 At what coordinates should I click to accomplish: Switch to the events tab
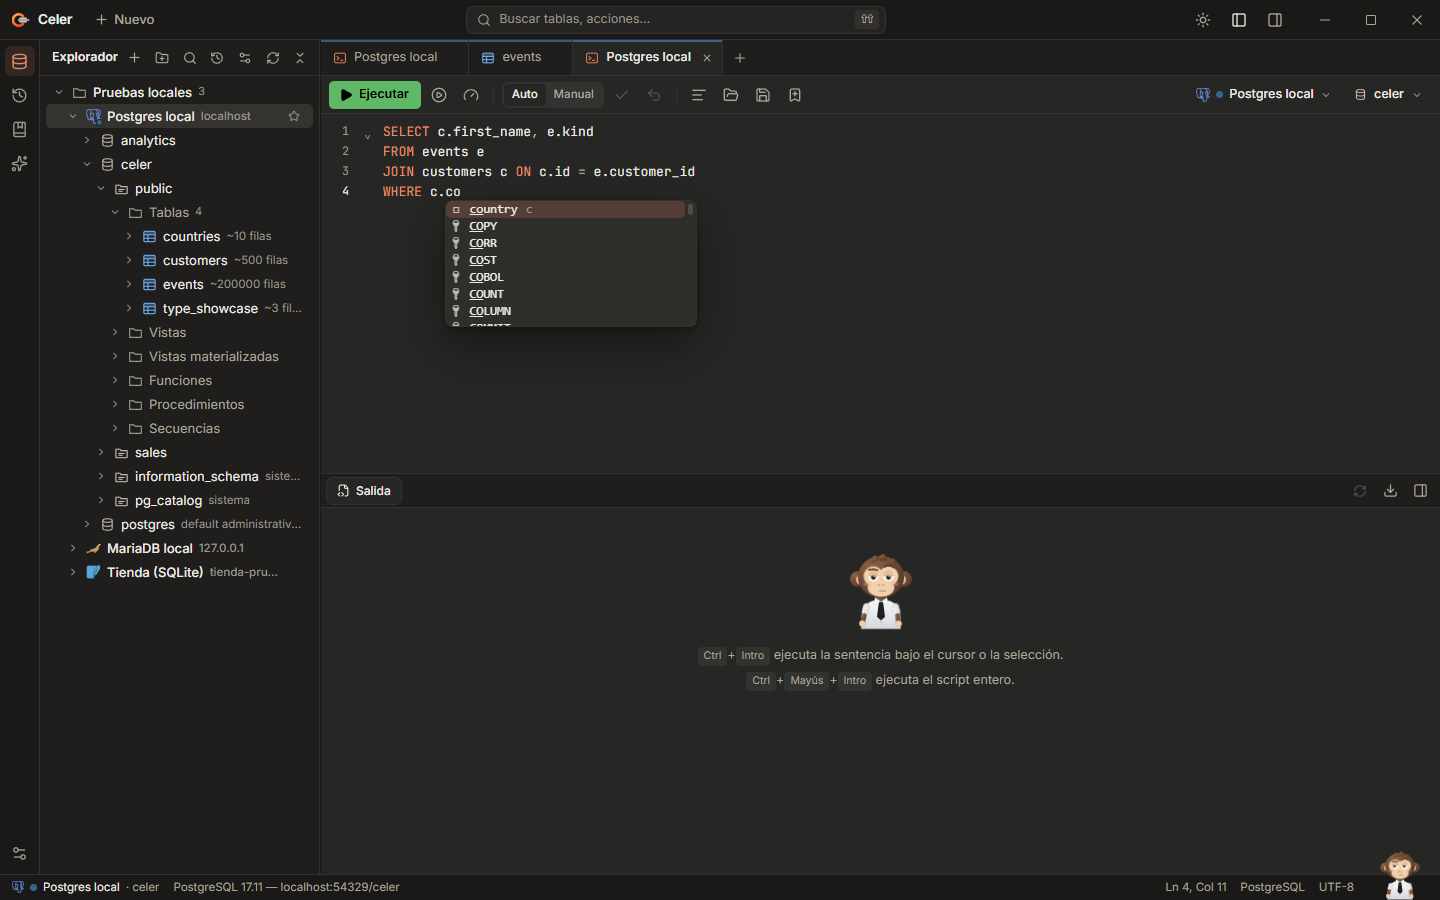(x=520, y=58)
